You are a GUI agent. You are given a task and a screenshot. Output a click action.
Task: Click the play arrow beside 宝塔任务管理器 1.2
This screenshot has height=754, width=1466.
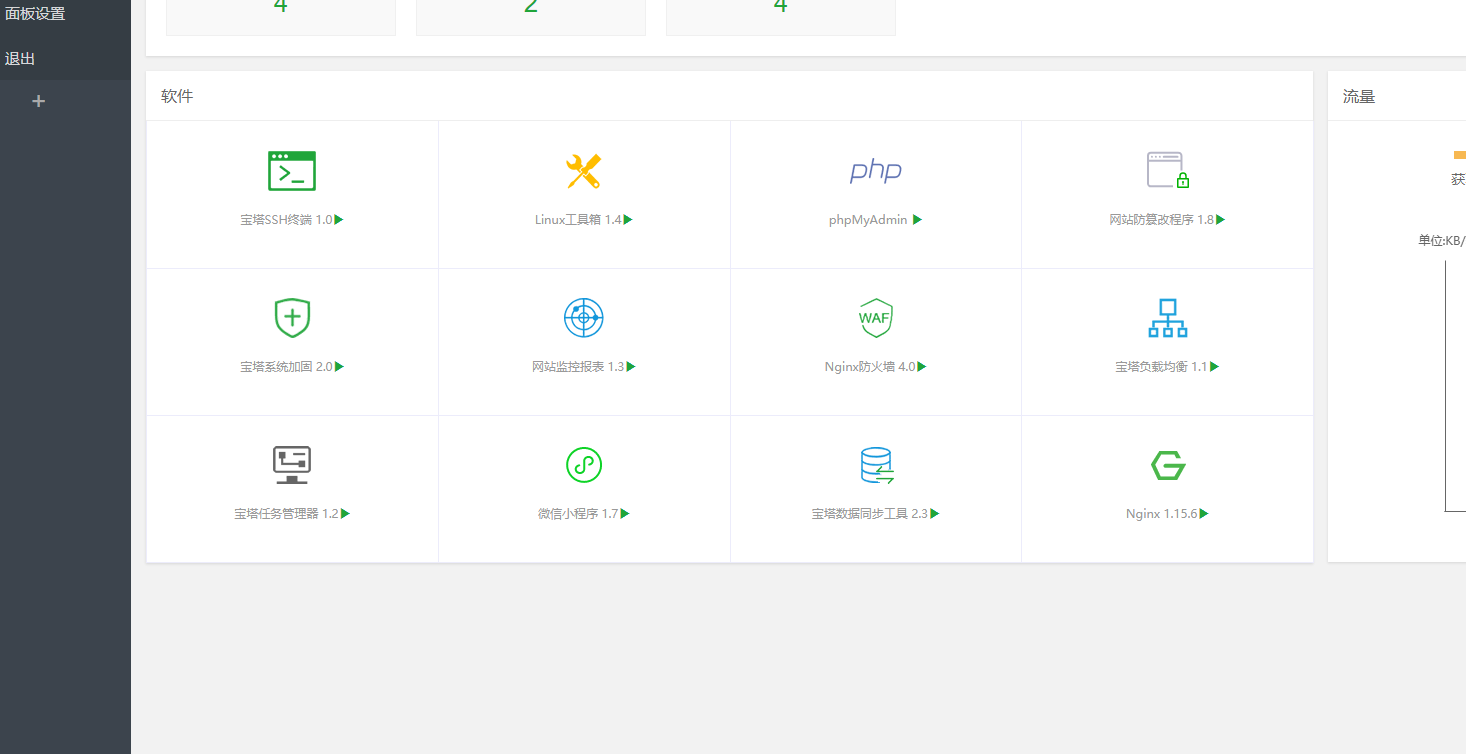point(345,514)
